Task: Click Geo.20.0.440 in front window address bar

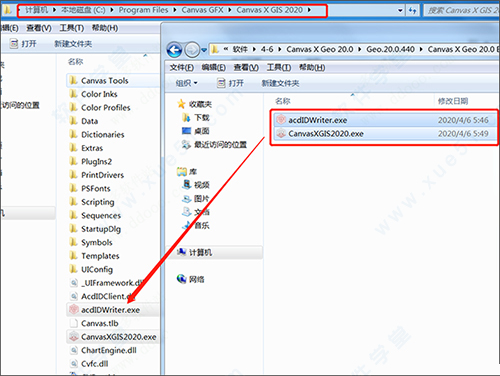Action: coord(390,50)
